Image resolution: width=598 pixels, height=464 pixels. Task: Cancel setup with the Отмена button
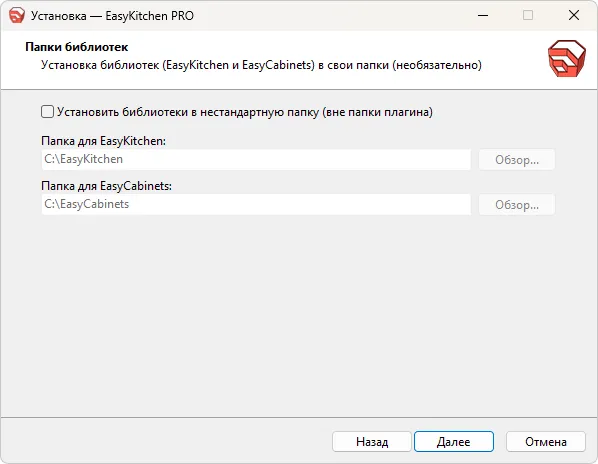[546, 442]
